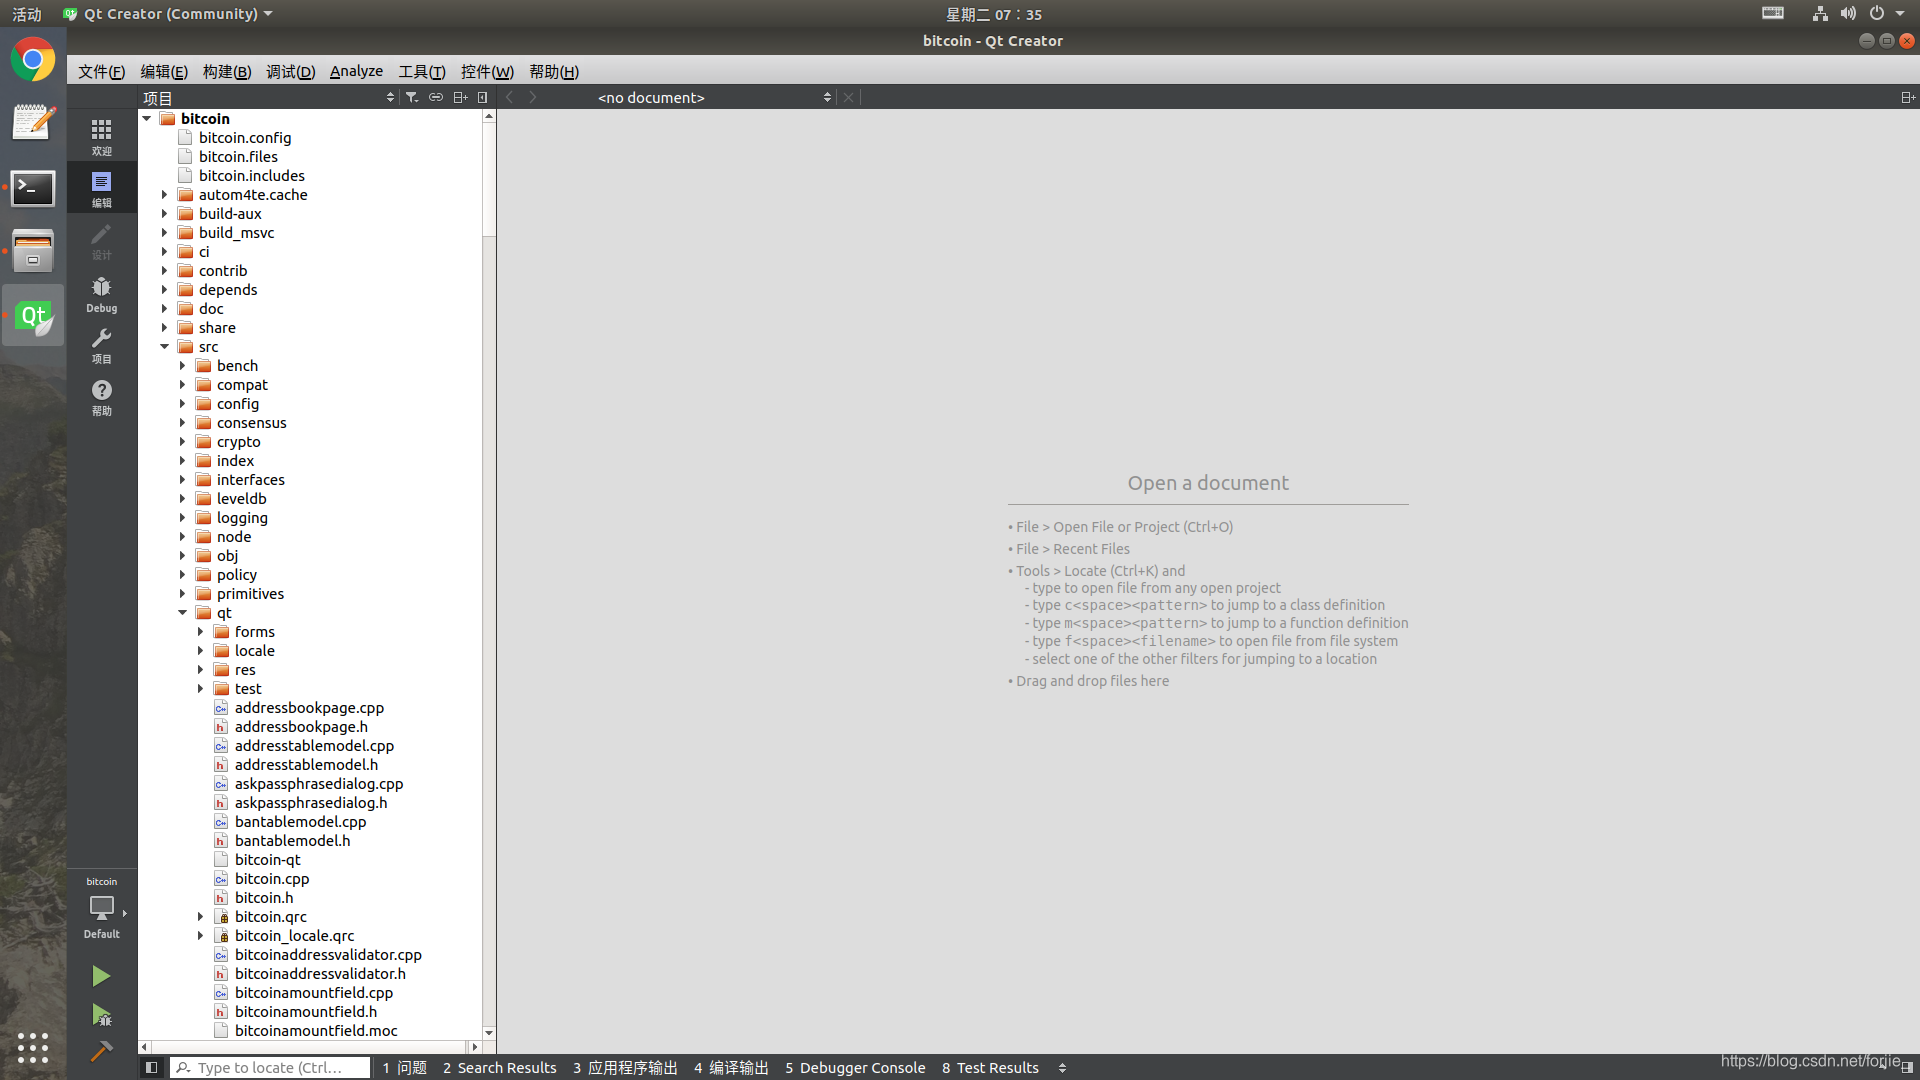The image size is (1920, 1080).
Task: Open the 编辑(E) menu
Action: point(164,71)
